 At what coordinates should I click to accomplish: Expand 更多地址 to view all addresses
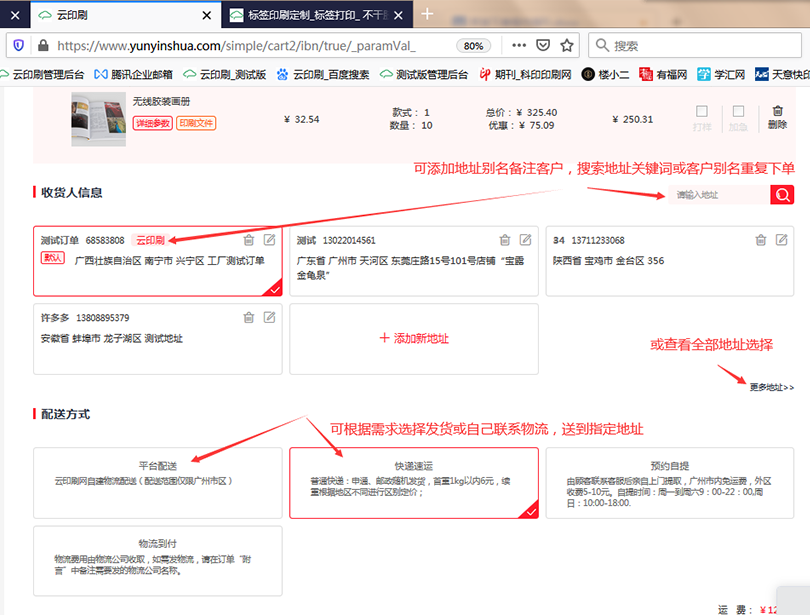(x=771, y=387)
